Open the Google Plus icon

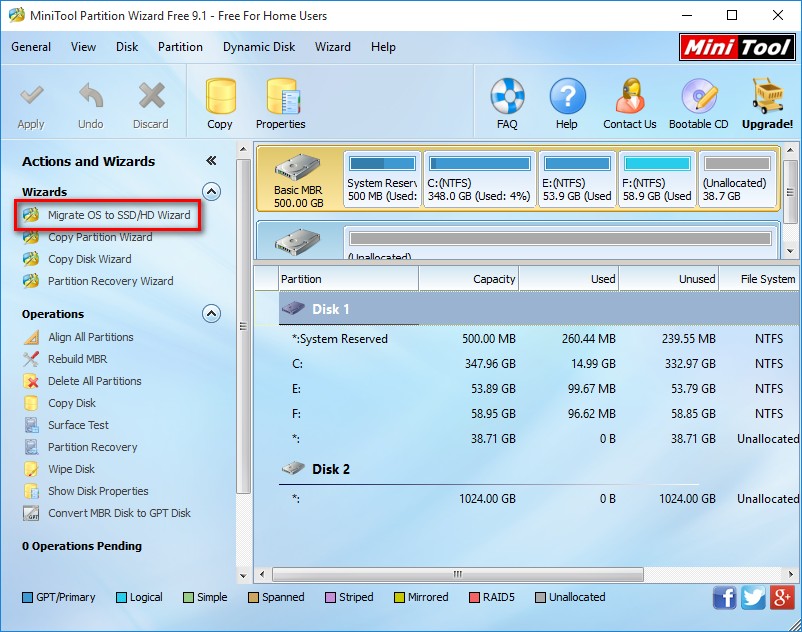tap(783, 597)
